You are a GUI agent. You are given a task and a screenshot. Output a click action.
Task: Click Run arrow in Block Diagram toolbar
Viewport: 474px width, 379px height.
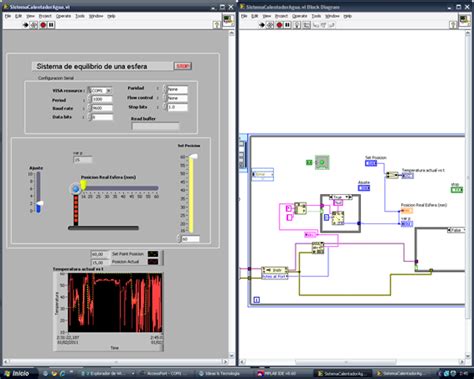tap(262, 25)
